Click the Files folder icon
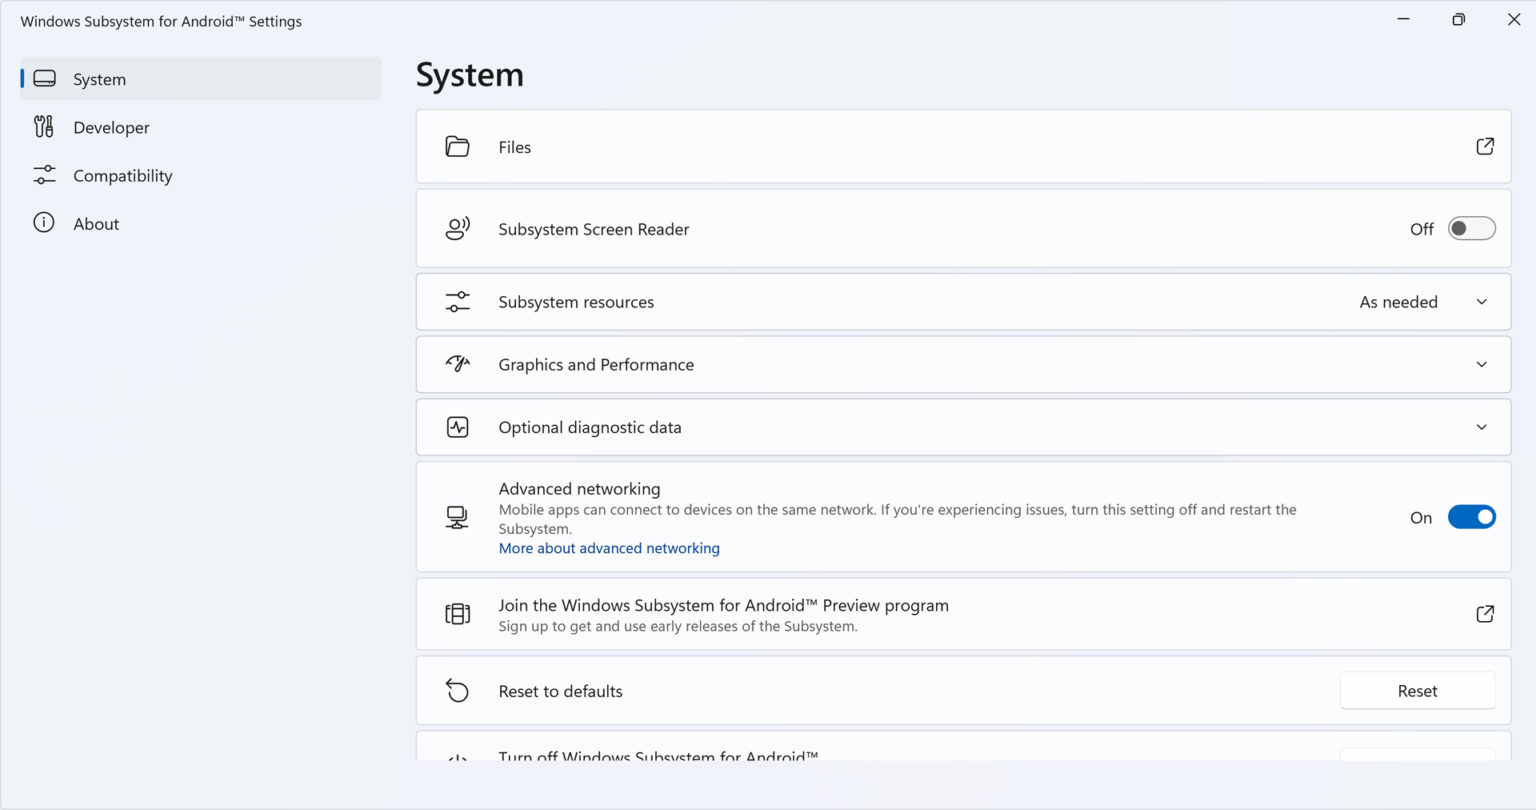The height and width of the screenshot is (810, 1536). tap(457, 147)
